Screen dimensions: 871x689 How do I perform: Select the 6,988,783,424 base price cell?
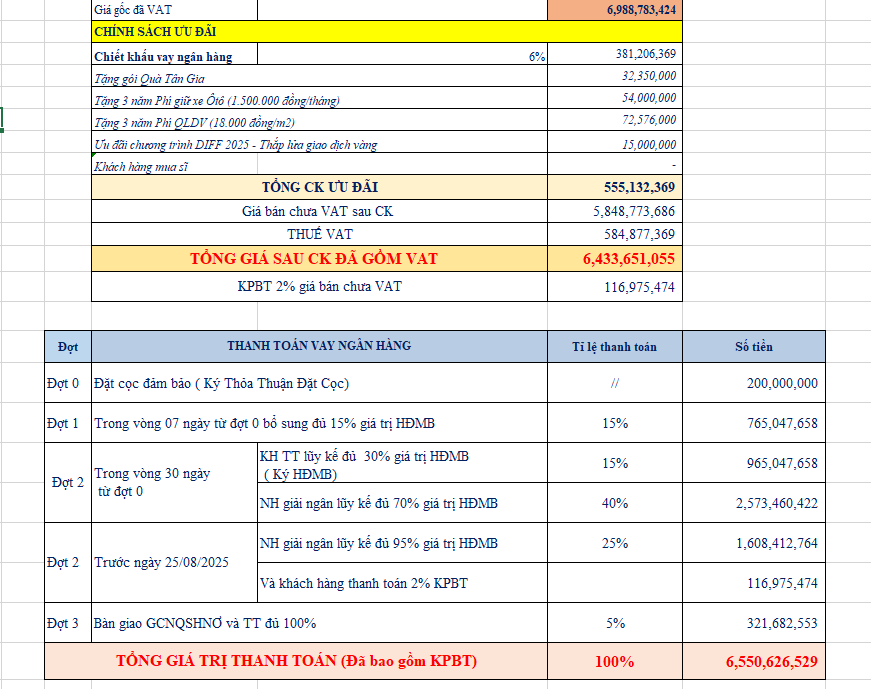click(614, 9)
